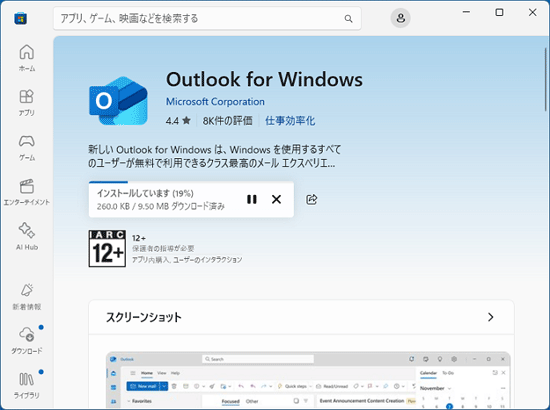The height and width of the screenshot is (410, 550).
Task: Open the 仕事効率化 category link
Action: (290, 121)
